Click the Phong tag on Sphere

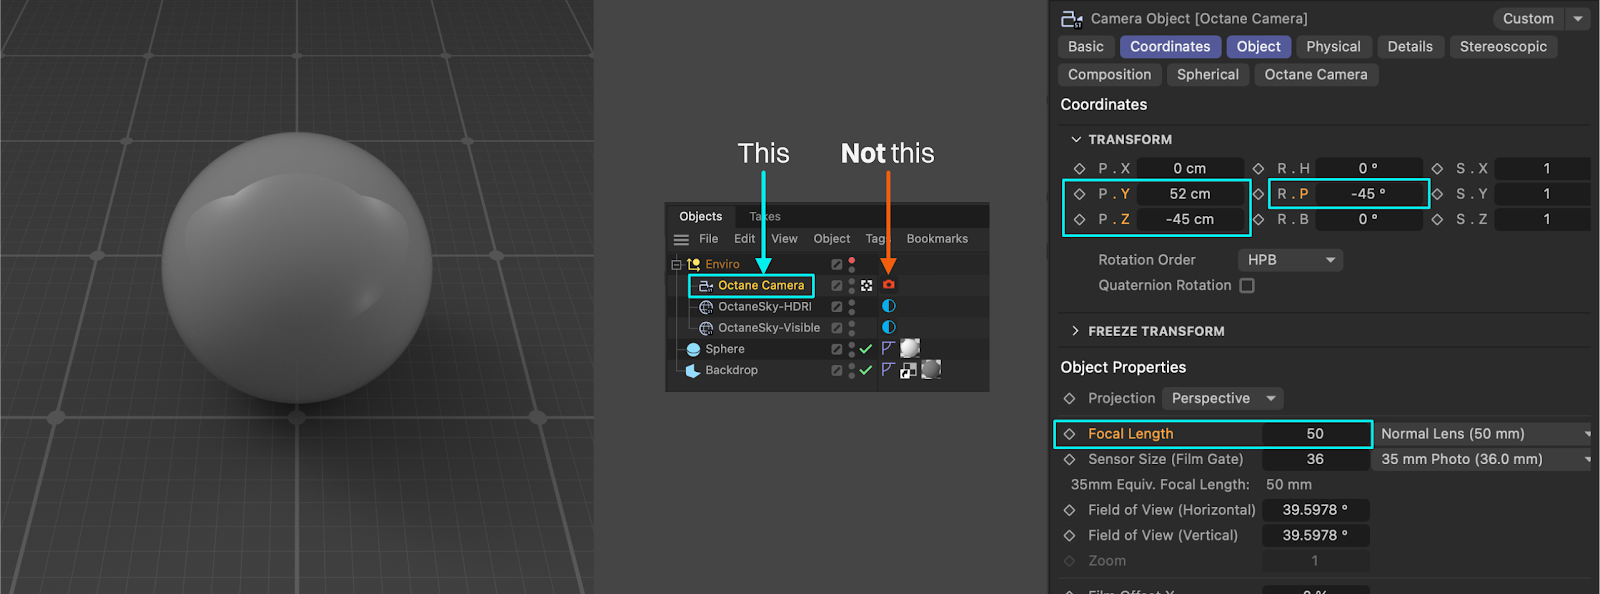tap(887, 348)
